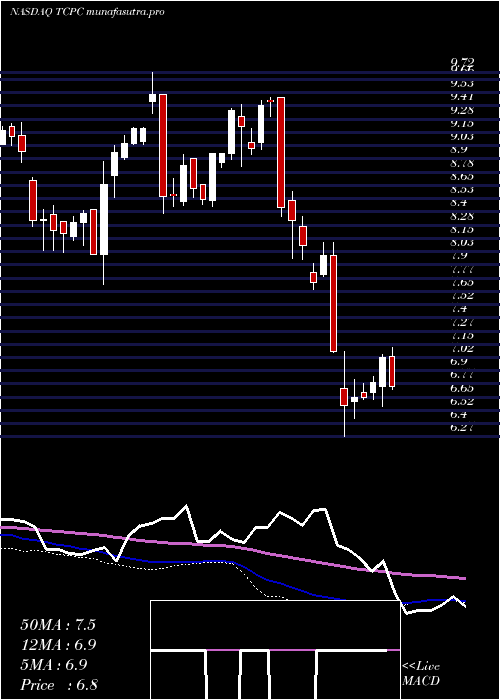Click the 9.15 price axis label
Viewport: 500px width, 700px height.
tap(462, 123)
